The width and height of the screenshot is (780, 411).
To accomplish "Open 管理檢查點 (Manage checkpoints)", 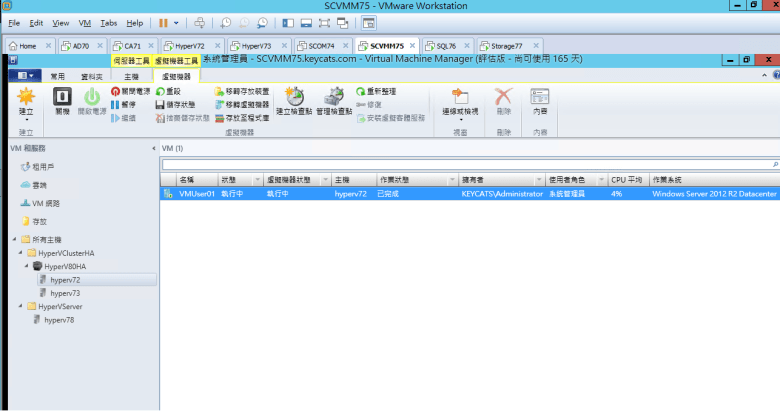I will click(x=333, y=99).
